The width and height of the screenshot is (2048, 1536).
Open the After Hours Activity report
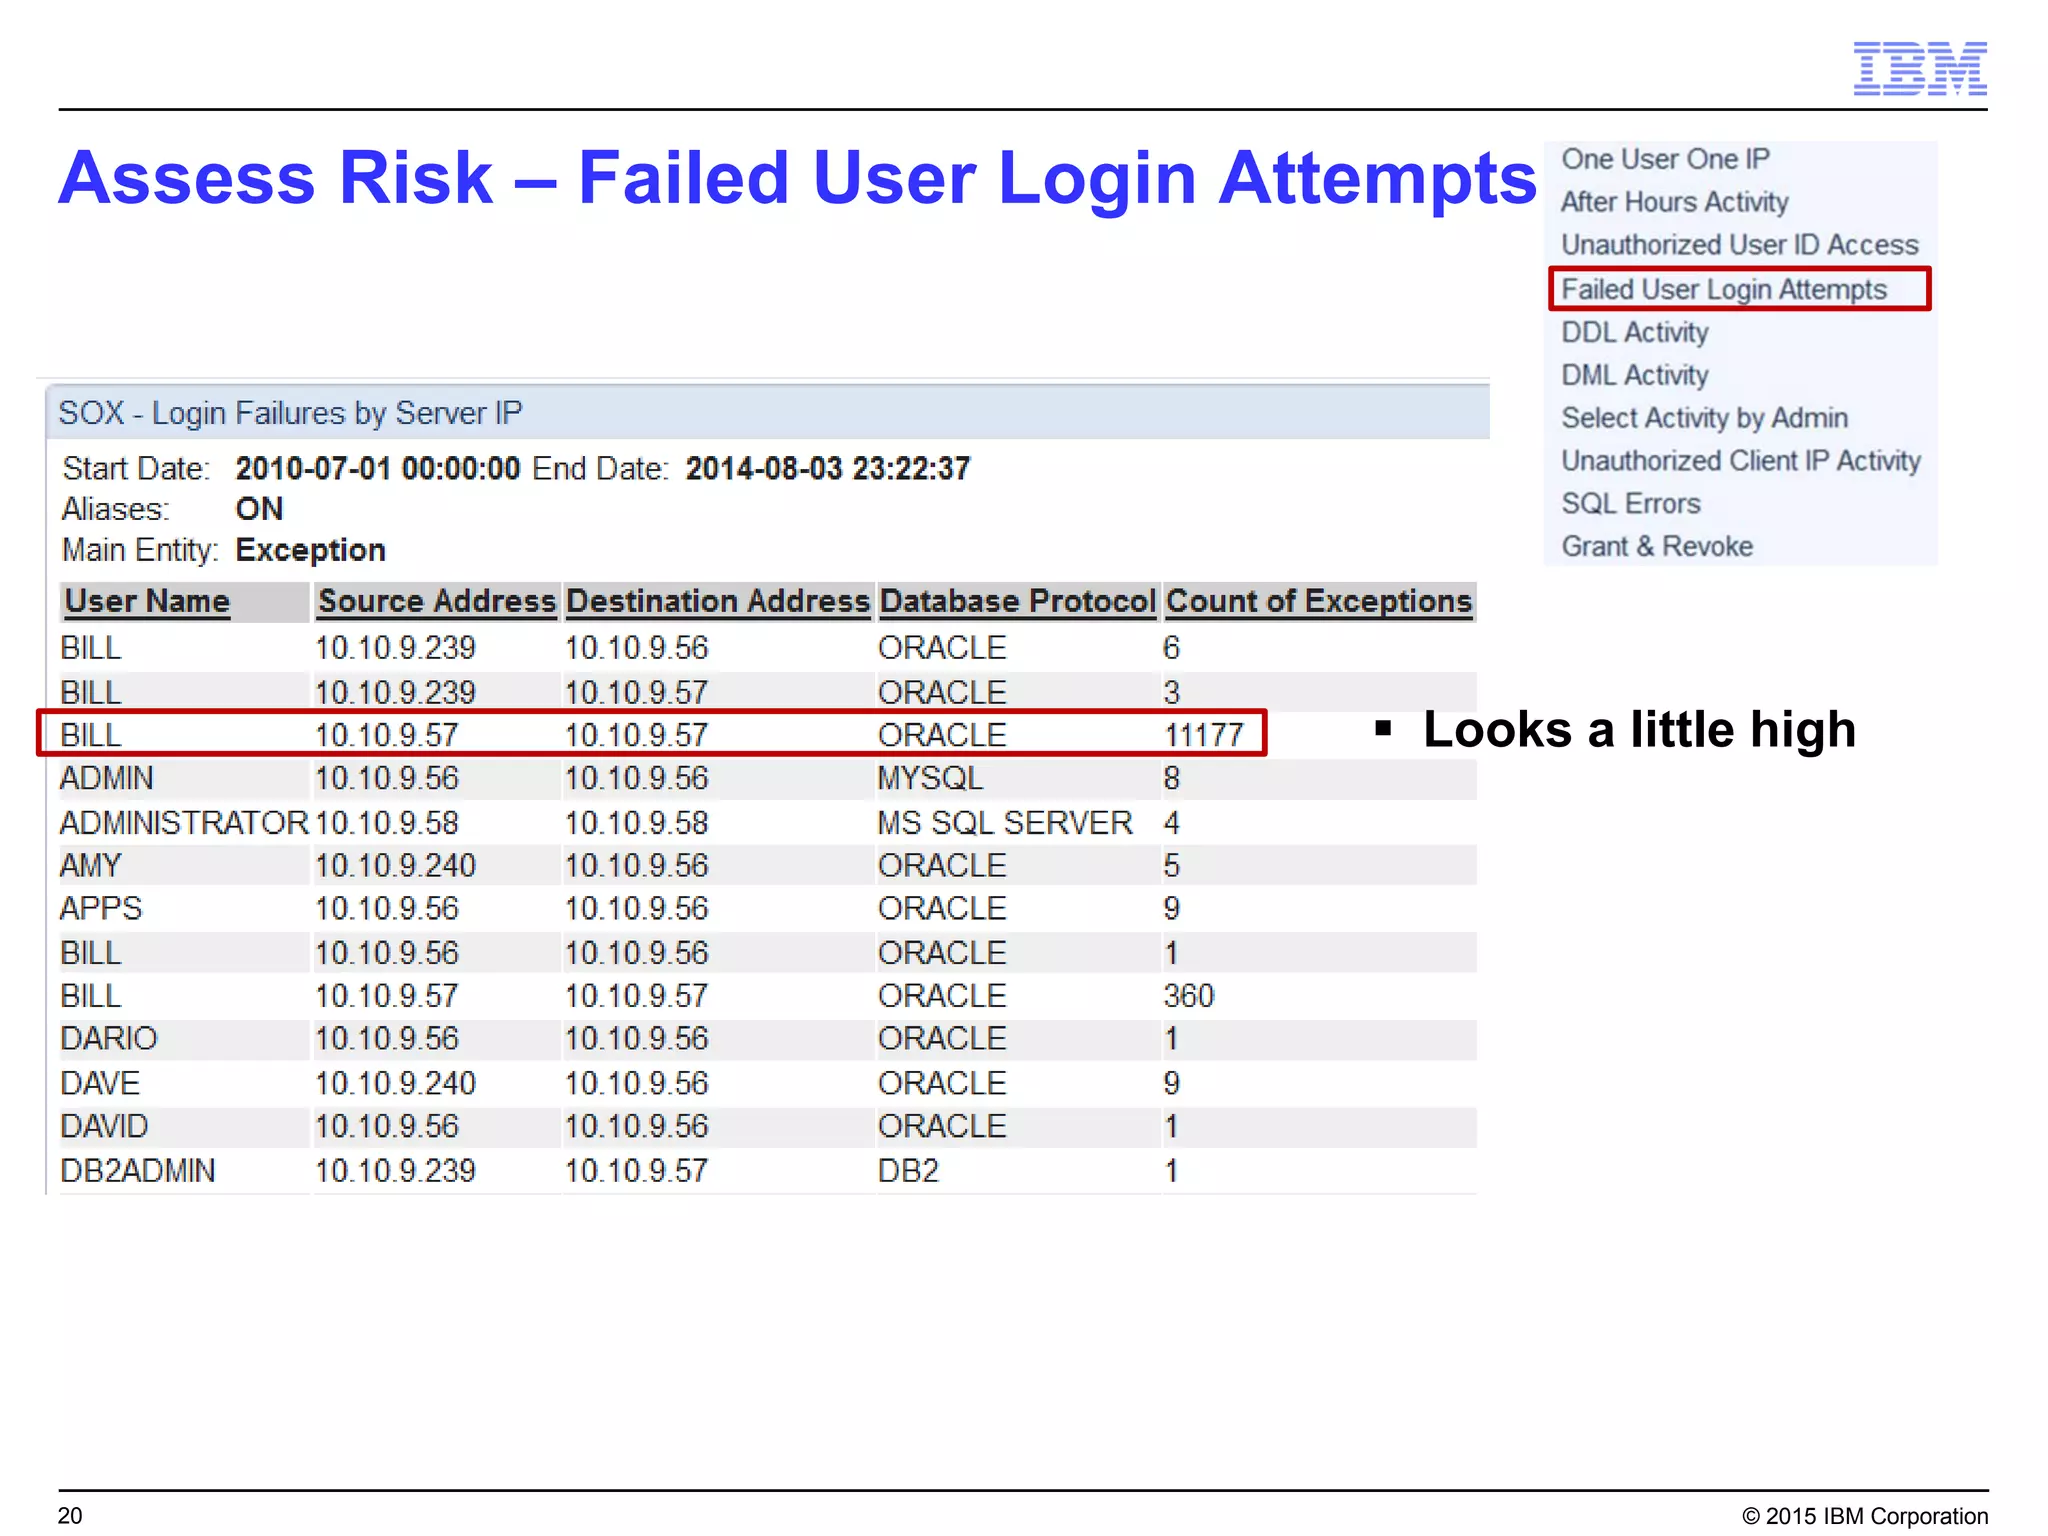(x=1674, y=202)
